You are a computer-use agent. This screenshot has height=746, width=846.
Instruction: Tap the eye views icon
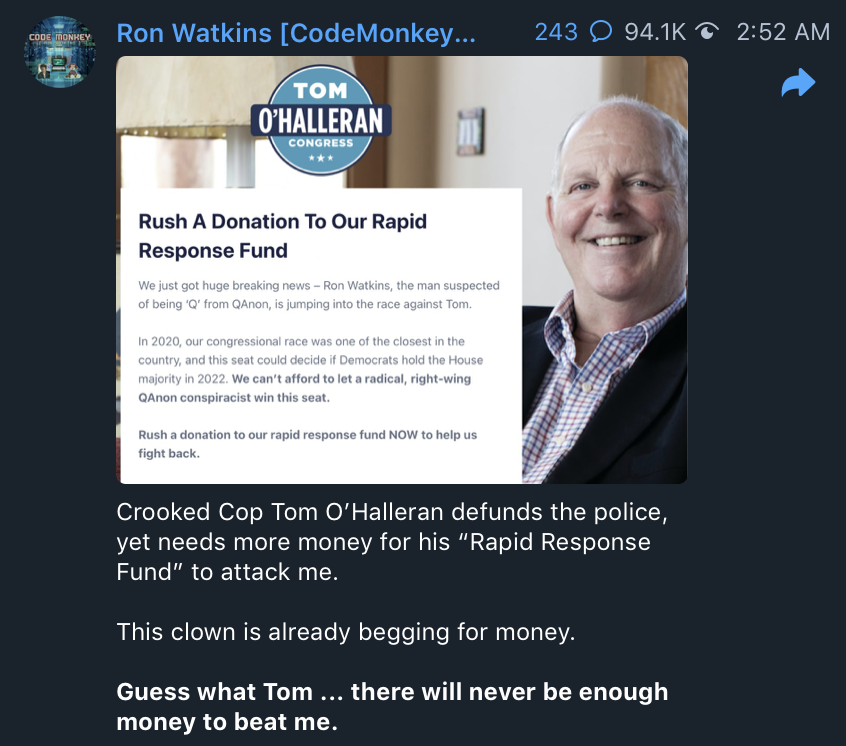coord(706,31)
